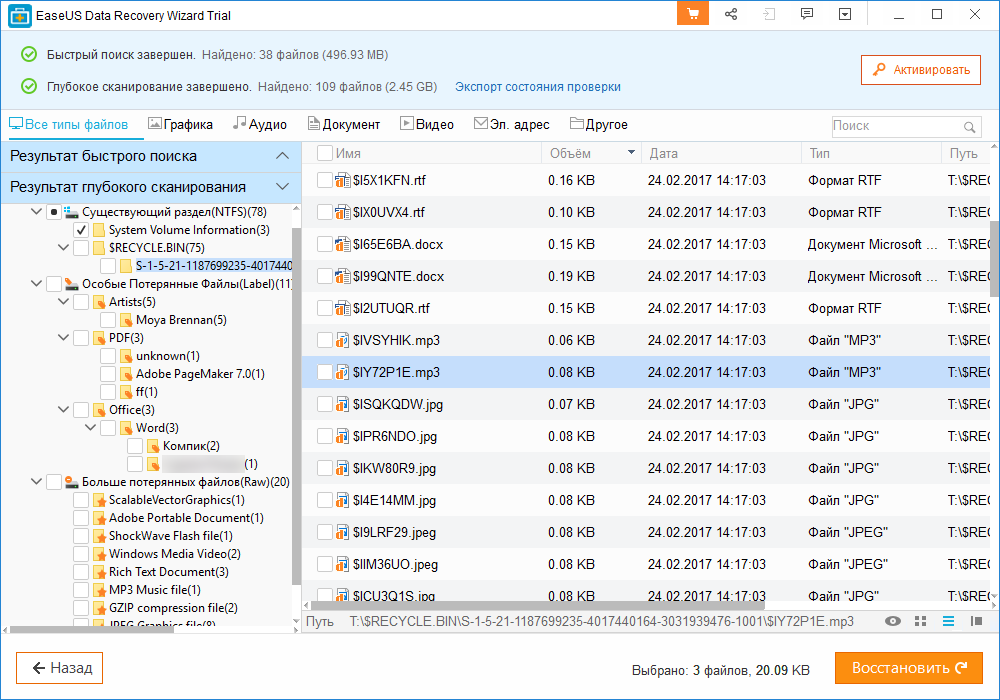
Task: Collapse the Существующий раздел(NTFS) tree node
Action: point(36,212)
